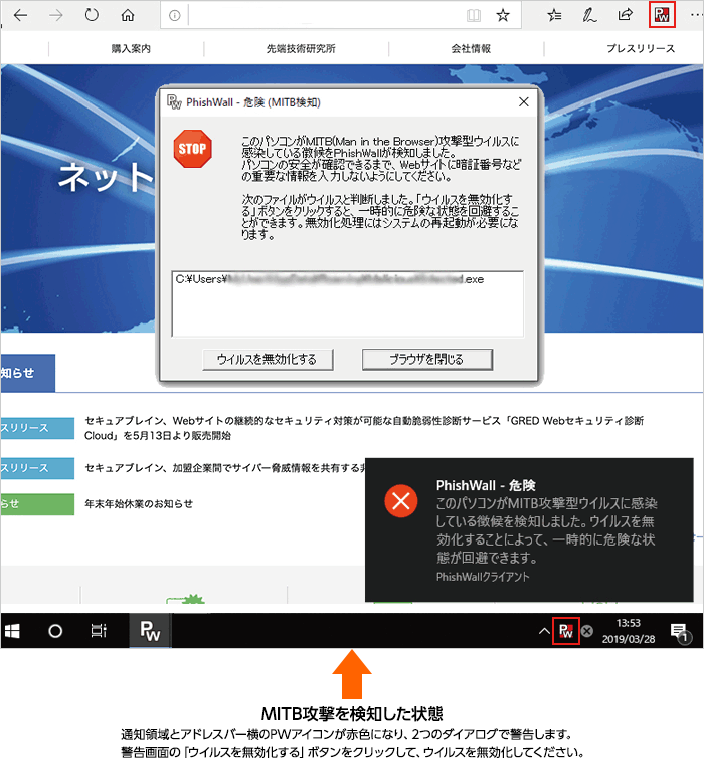Click the gray X tray icon

pyautogui.click(x=587, y=631)
